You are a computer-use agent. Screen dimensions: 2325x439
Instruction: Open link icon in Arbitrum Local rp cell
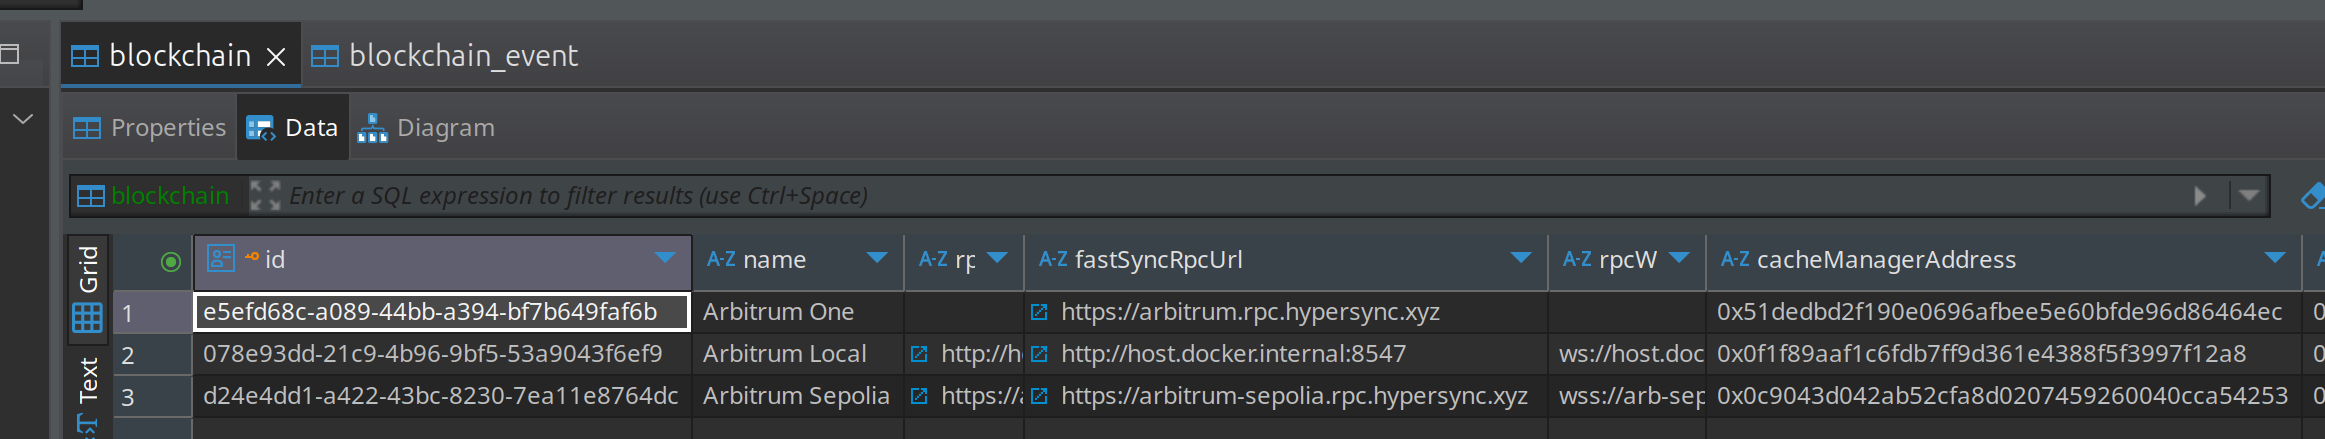coord(919,354)
